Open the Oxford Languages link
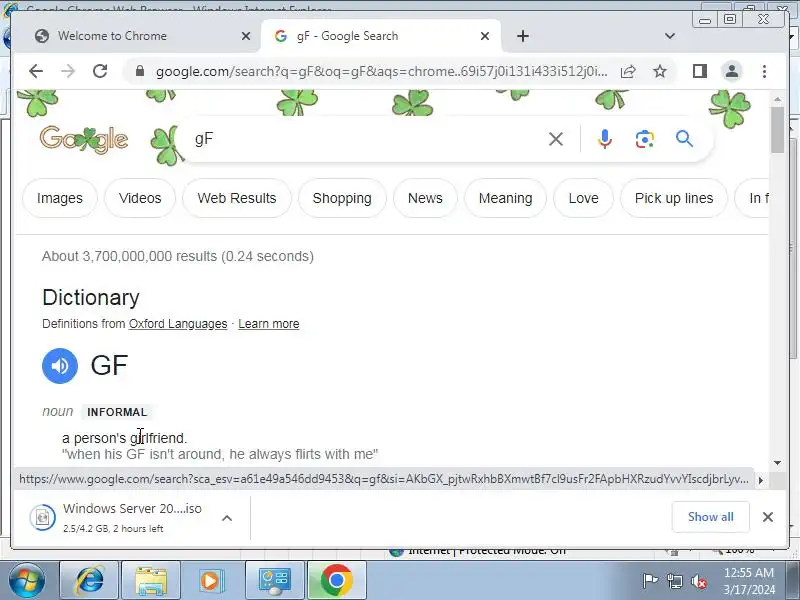Screen dimensions: 800x600 pyautogui.click(x=178, y=324)
